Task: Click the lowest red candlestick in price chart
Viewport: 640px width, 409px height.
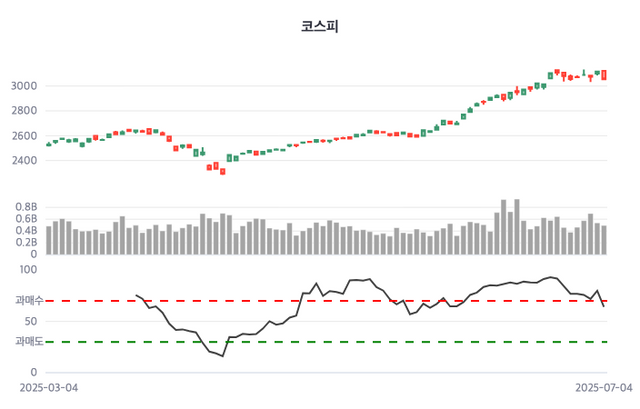Action: tap(223, 171)
